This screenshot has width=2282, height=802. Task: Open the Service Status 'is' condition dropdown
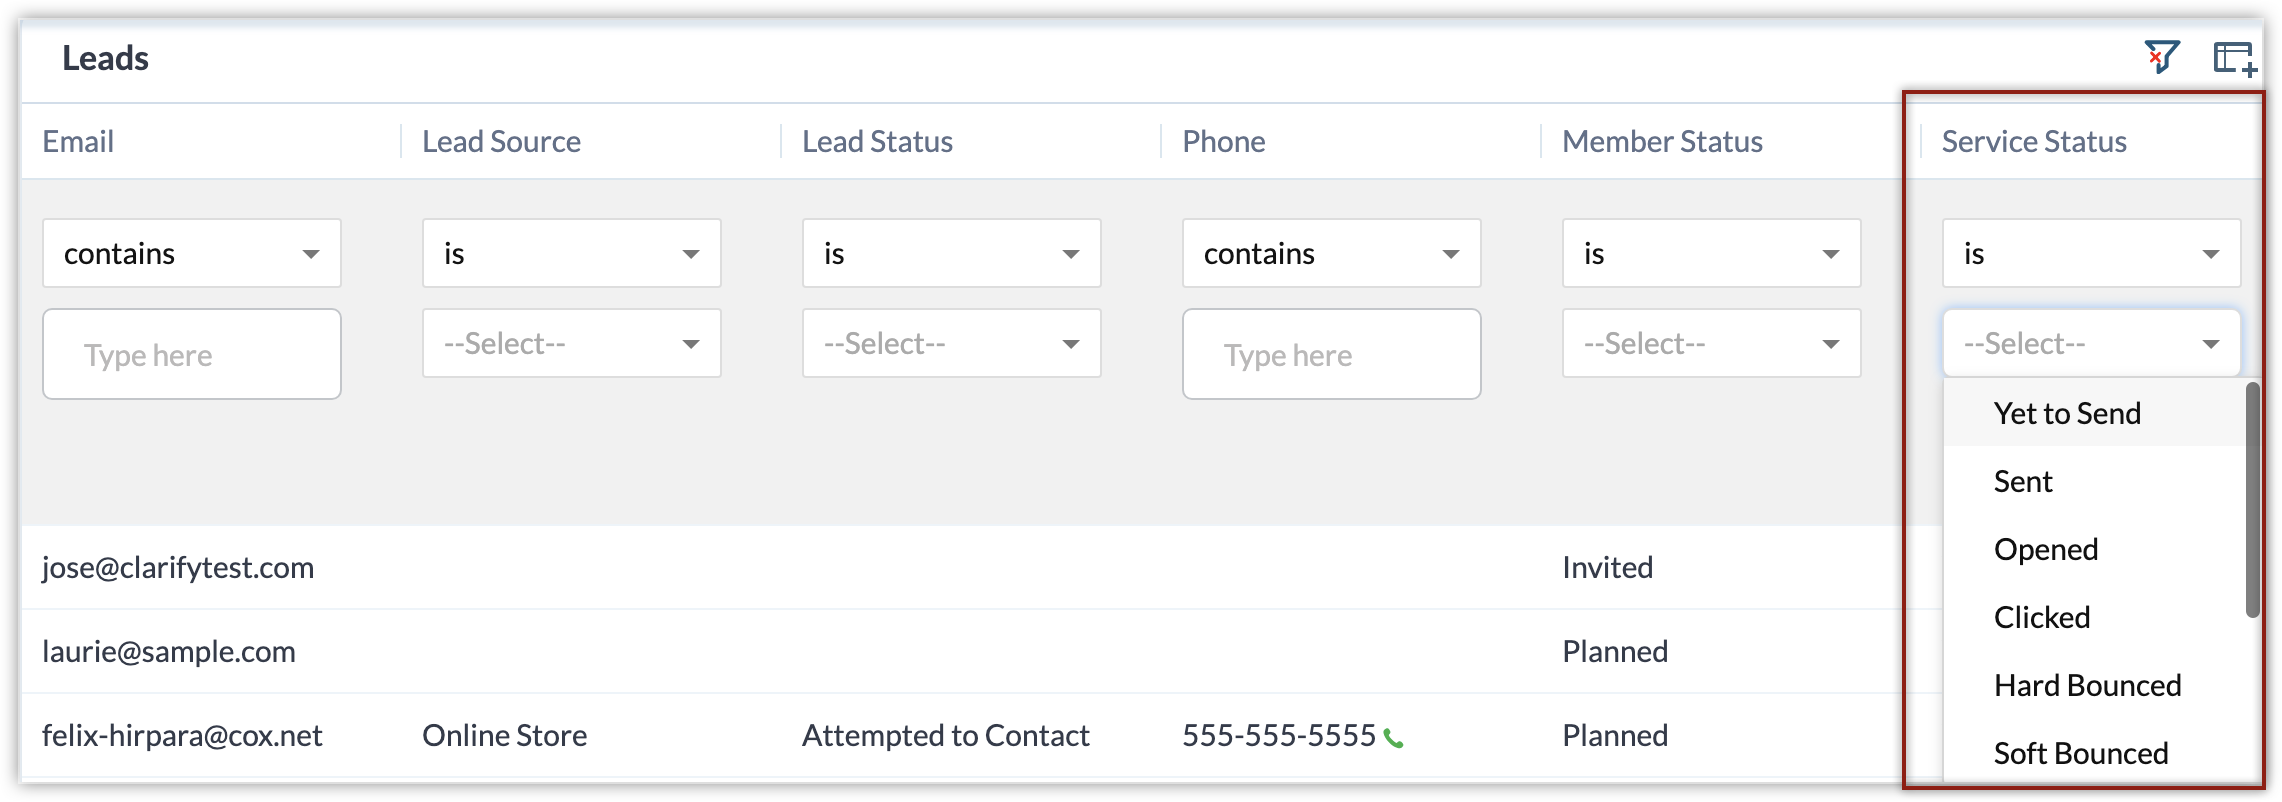(2092, 253)
